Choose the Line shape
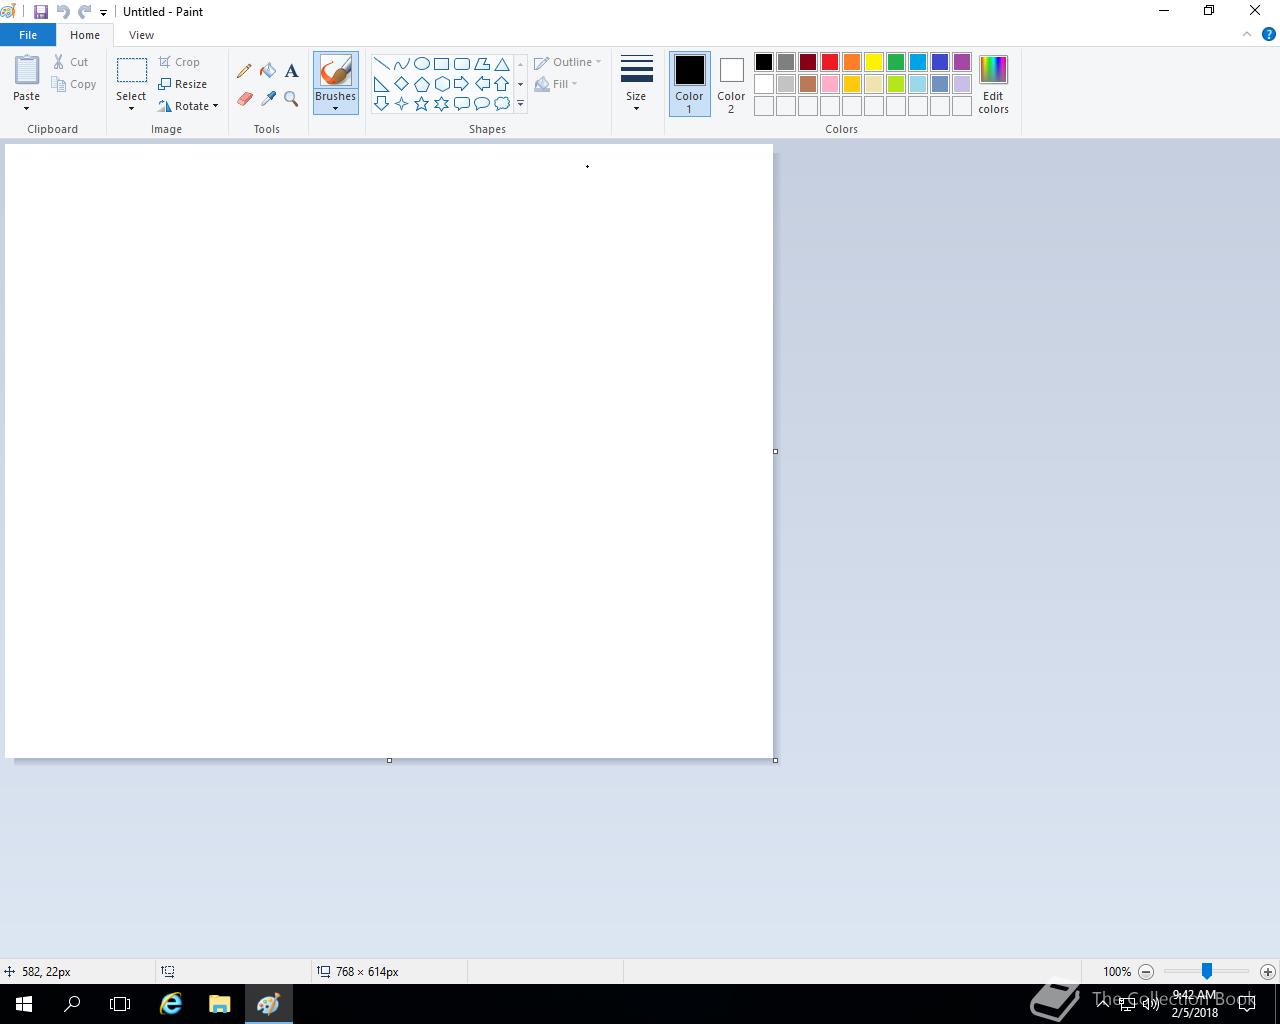 [x=381, y=63]
